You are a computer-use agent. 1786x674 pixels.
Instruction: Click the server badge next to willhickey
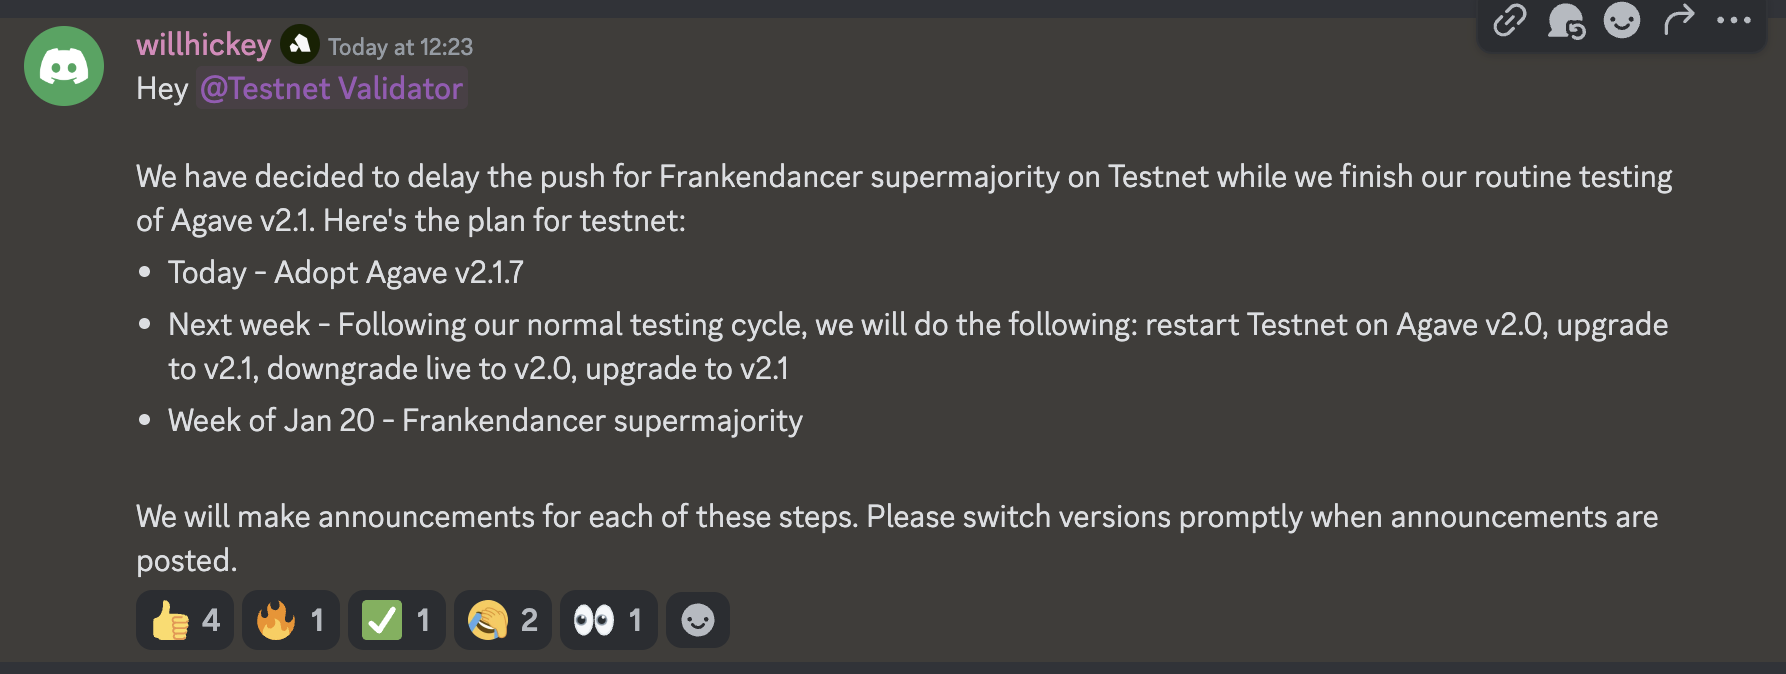(x=299, y=44)
